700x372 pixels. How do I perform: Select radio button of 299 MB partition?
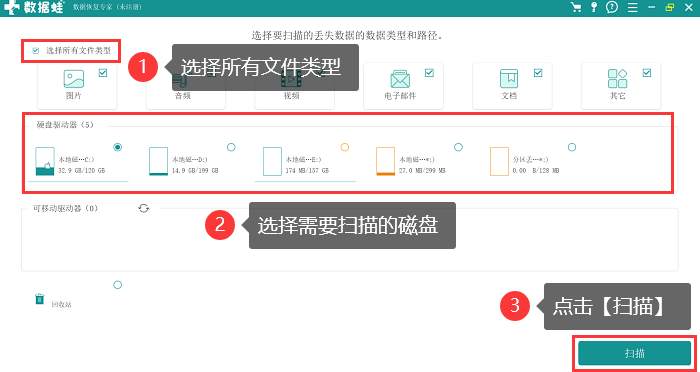[x=458, y=147]
